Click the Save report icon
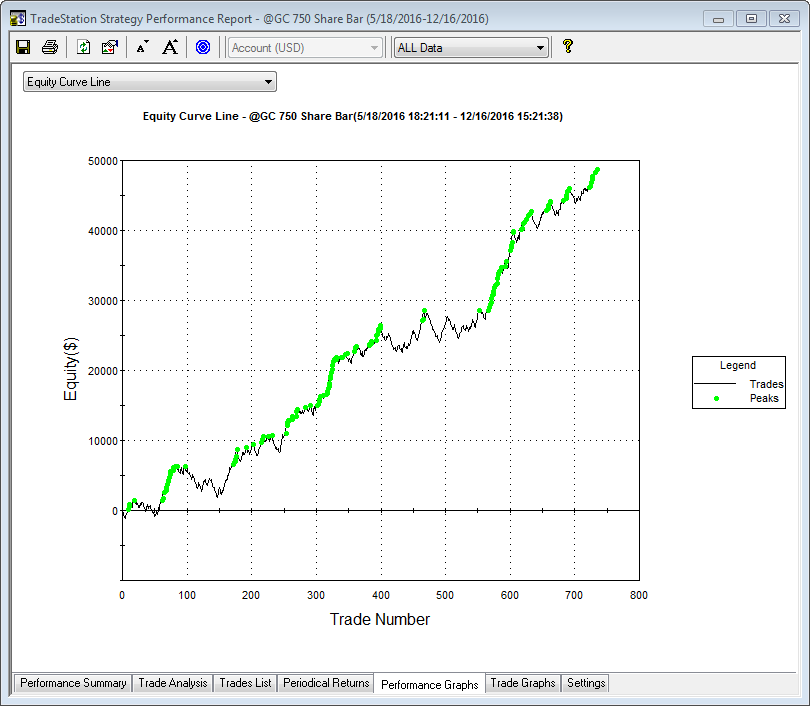810x706 pixels. coord(23,47)
